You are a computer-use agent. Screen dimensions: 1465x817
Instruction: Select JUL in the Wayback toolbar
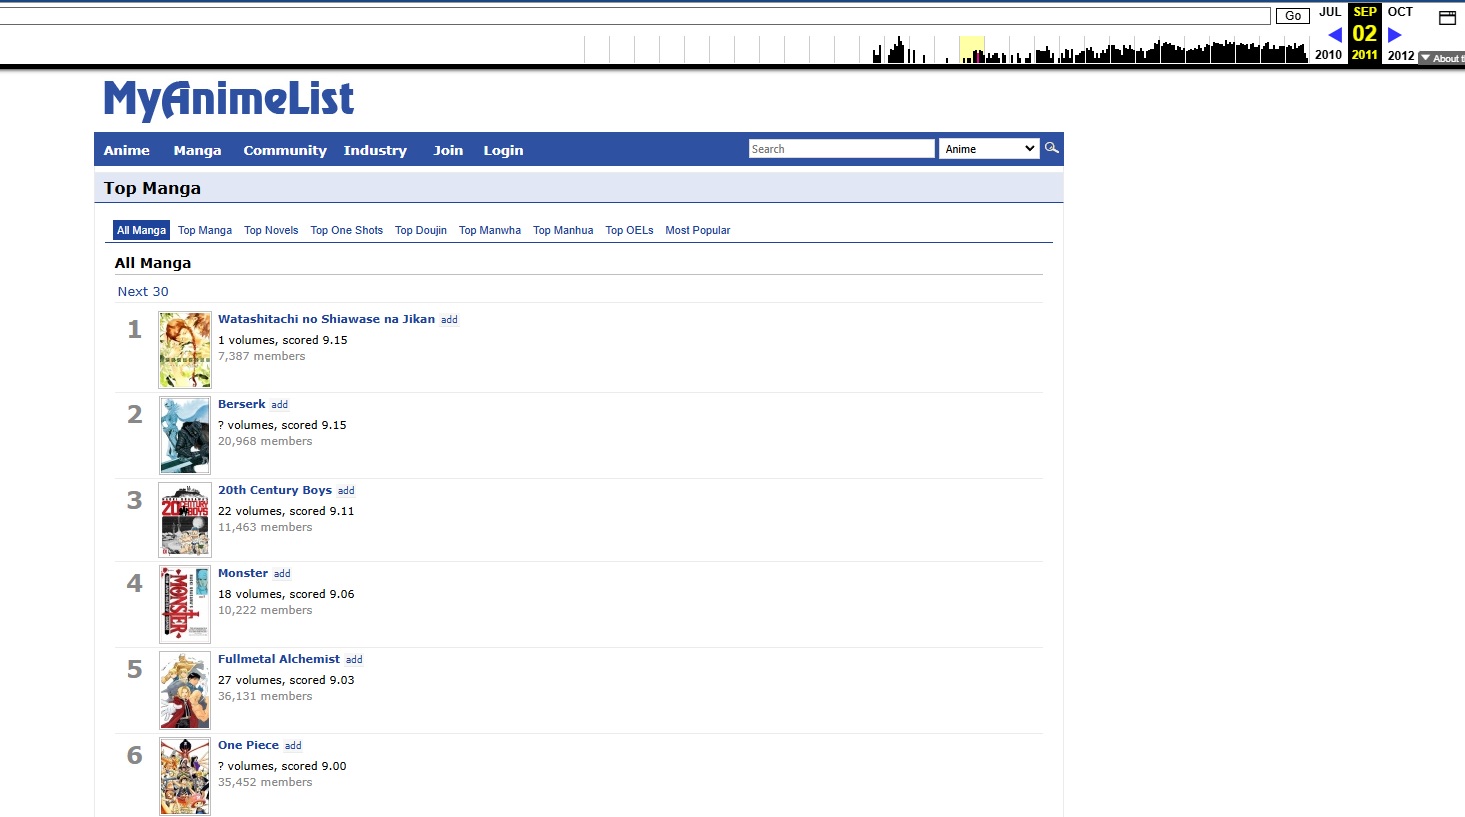click(1329, 12)
